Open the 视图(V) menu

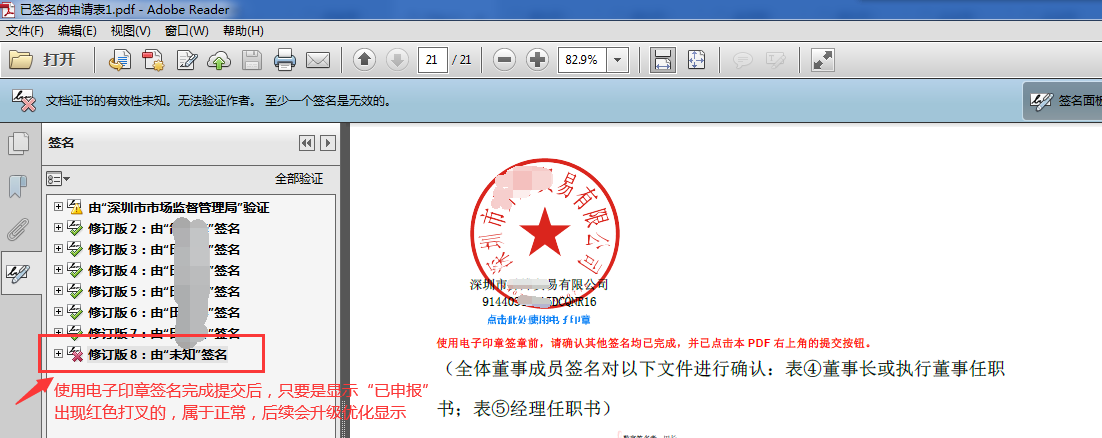pos(131,31)
